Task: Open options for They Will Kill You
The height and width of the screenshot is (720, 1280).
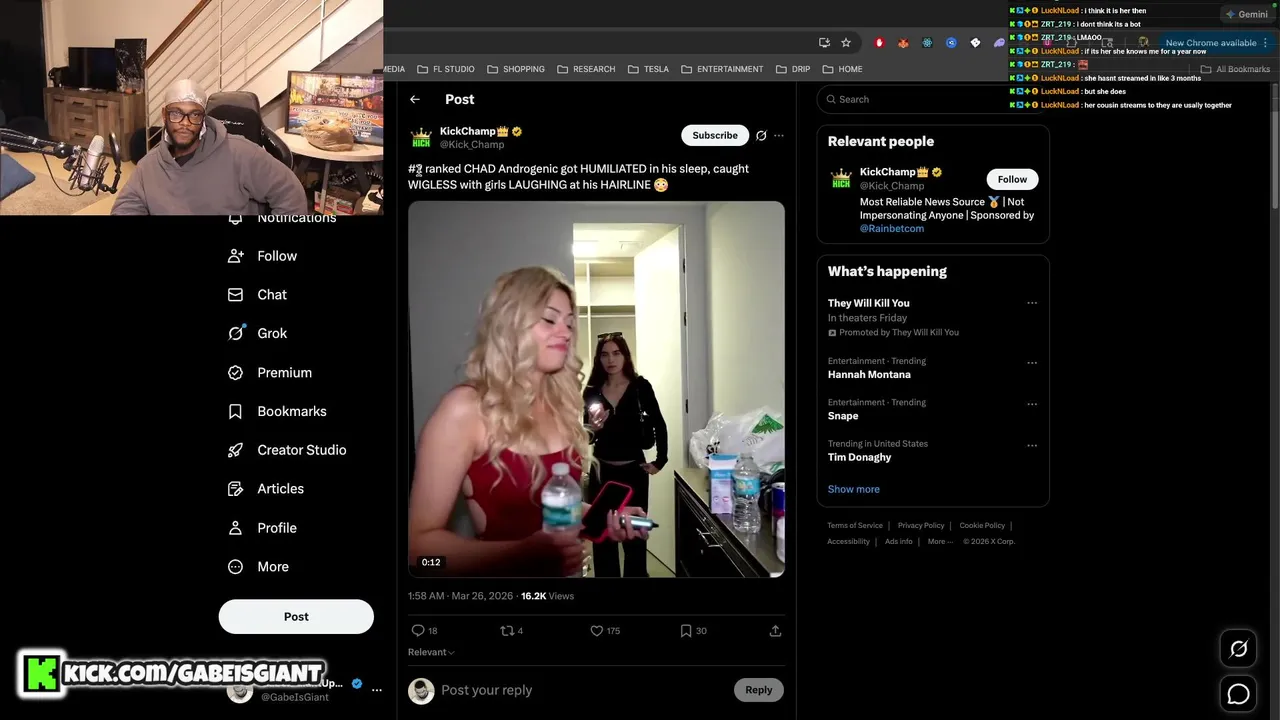Action: 1032,303
